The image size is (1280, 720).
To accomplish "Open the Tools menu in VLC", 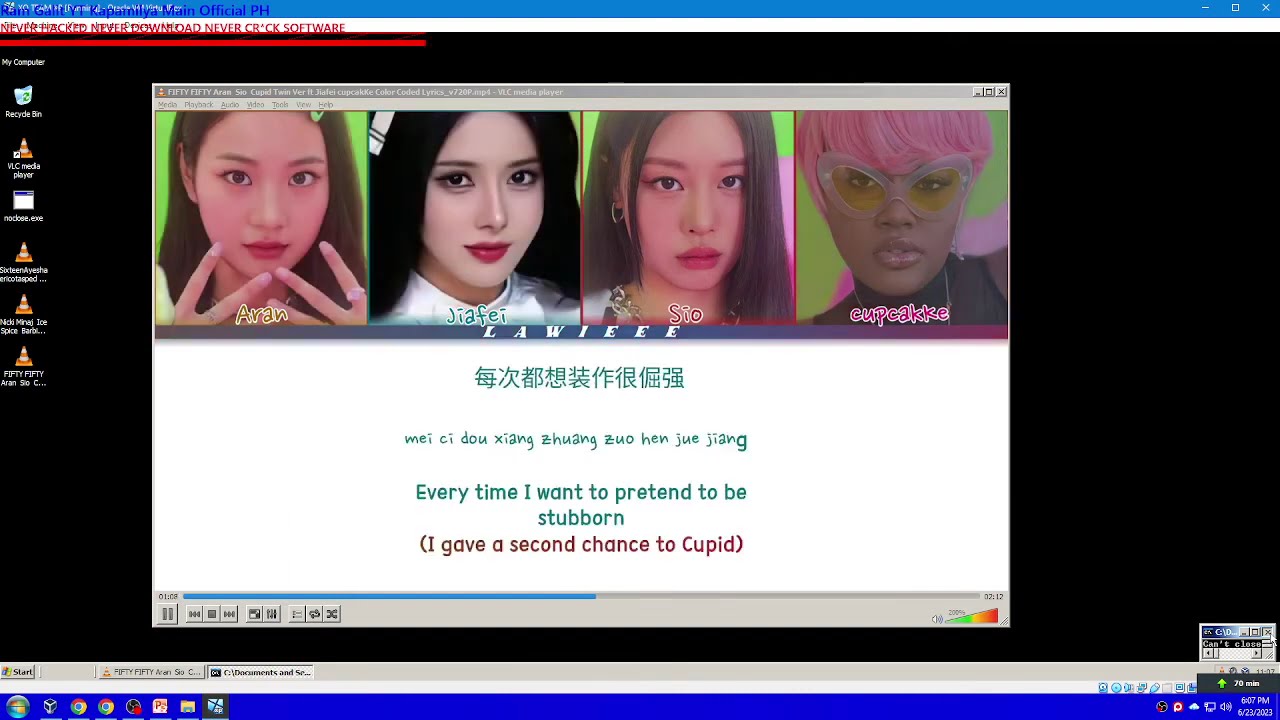I will click(x=280, y=105).
